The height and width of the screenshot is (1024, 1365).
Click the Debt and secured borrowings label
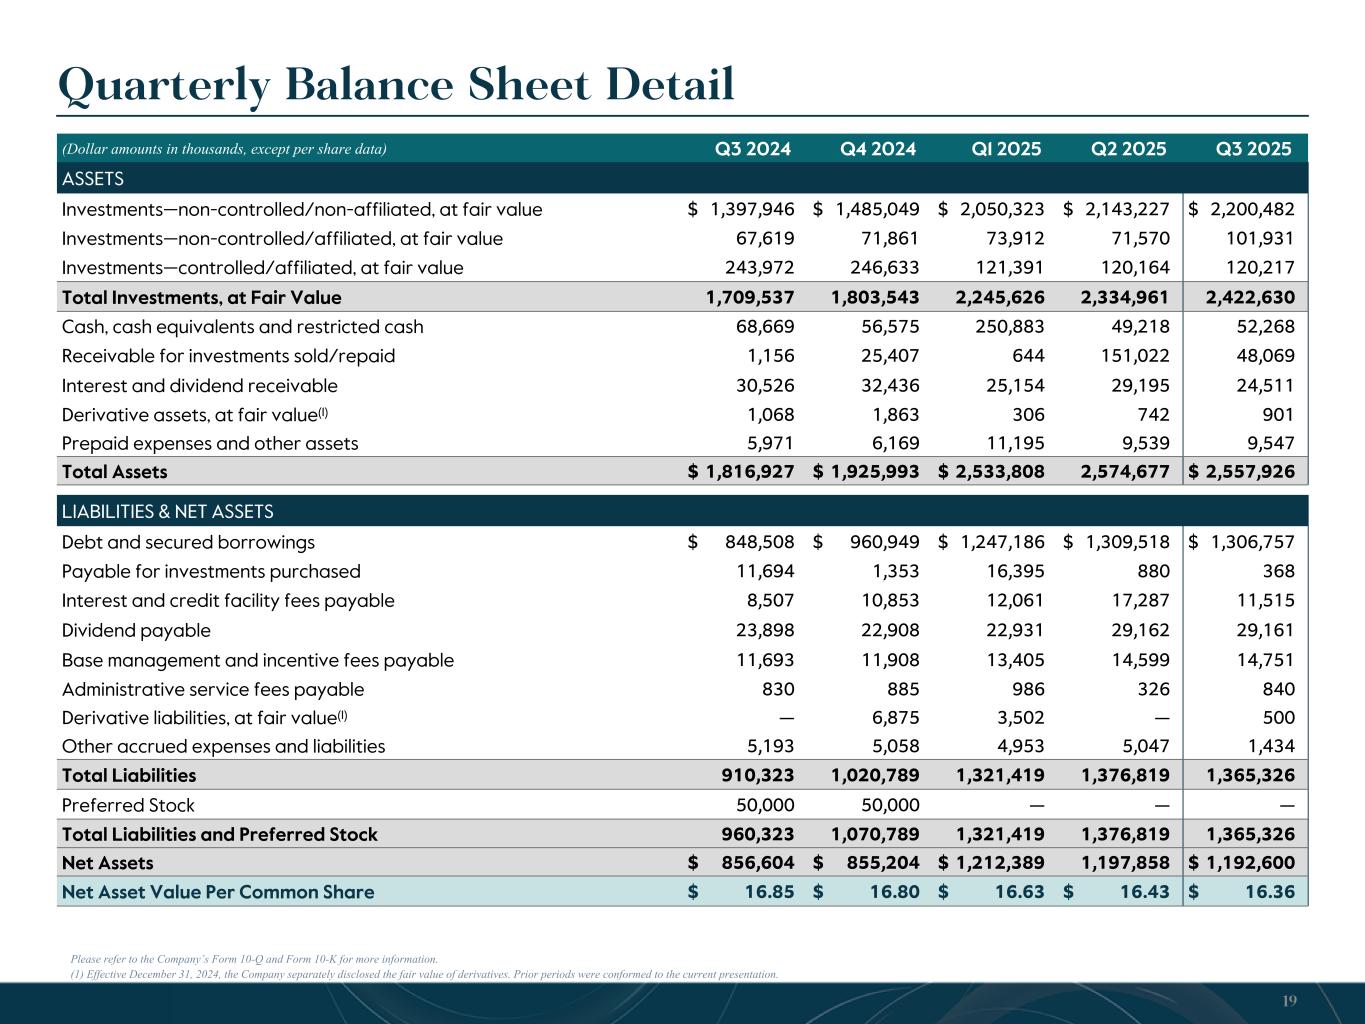point(188,542)
